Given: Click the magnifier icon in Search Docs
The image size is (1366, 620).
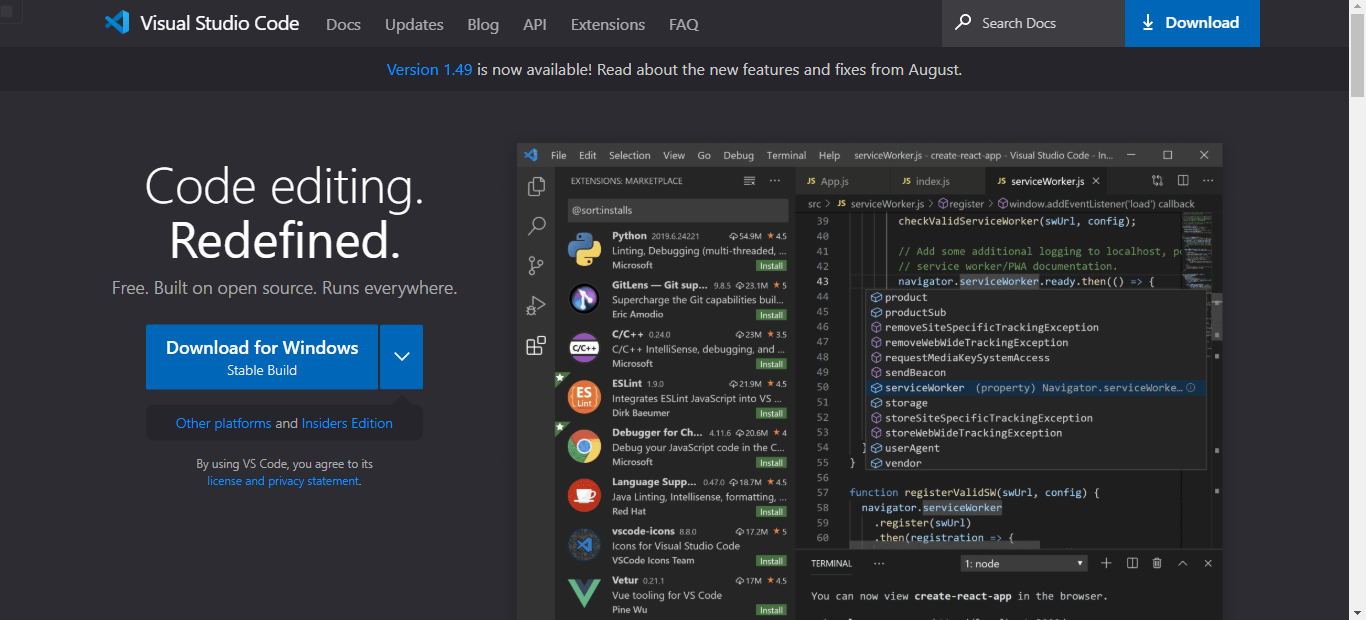Looking at the screenshot, I should [x=961, y=22].
